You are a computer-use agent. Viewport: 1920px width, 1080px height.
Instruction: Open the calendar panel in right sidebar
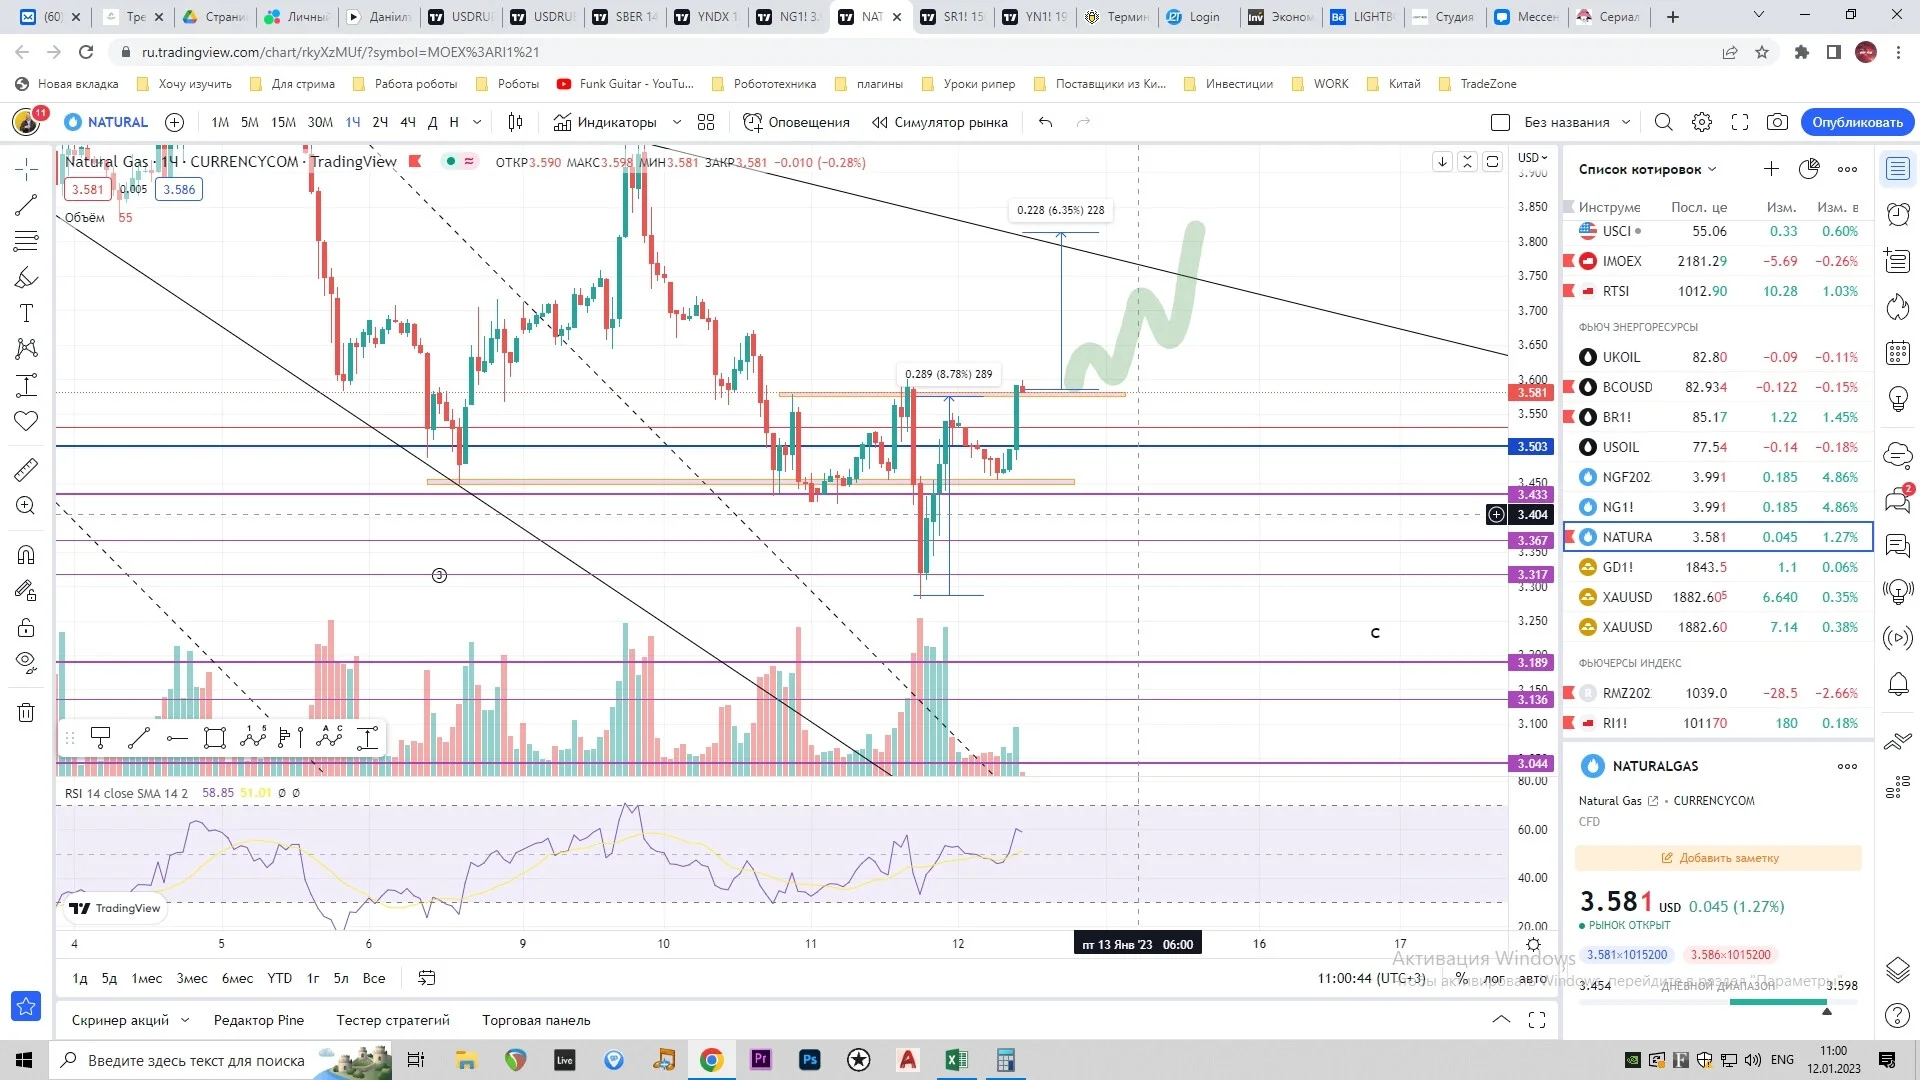1897,352
